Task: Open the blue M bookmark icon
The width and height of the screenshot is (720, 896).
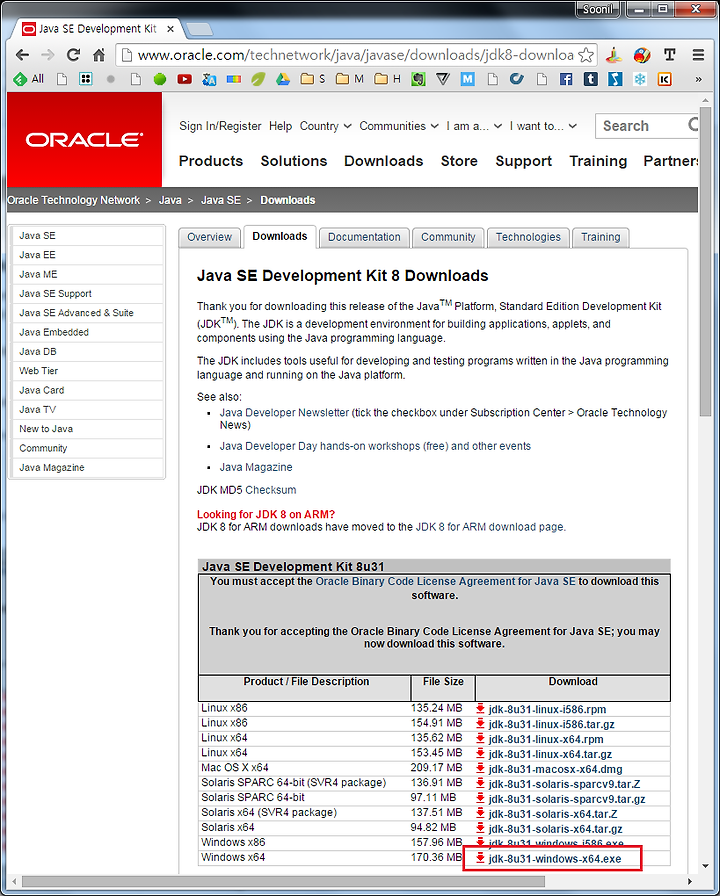Action: [x=467, y=79]
